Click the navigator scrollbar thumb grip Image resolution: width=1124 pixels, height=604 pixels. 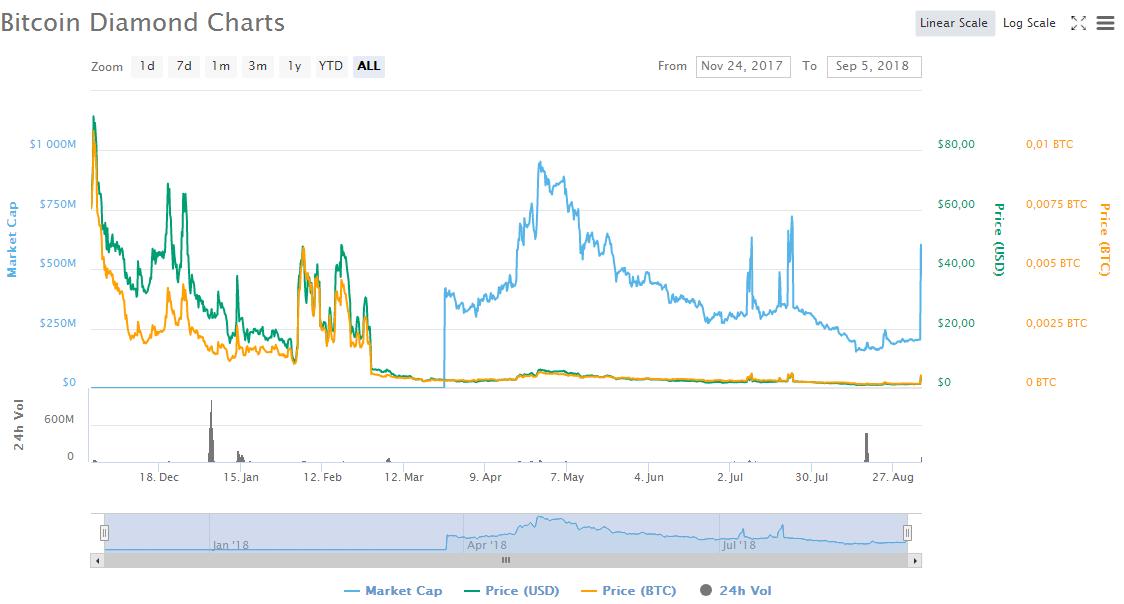[x=506, y=560]
